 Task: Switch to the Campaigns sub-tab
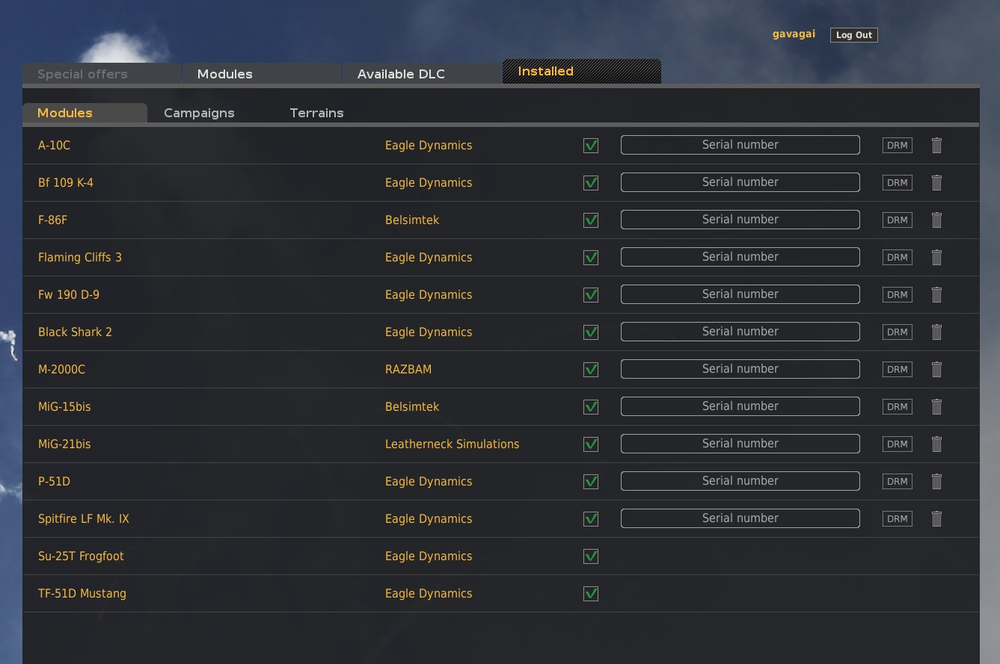(199, 113)
